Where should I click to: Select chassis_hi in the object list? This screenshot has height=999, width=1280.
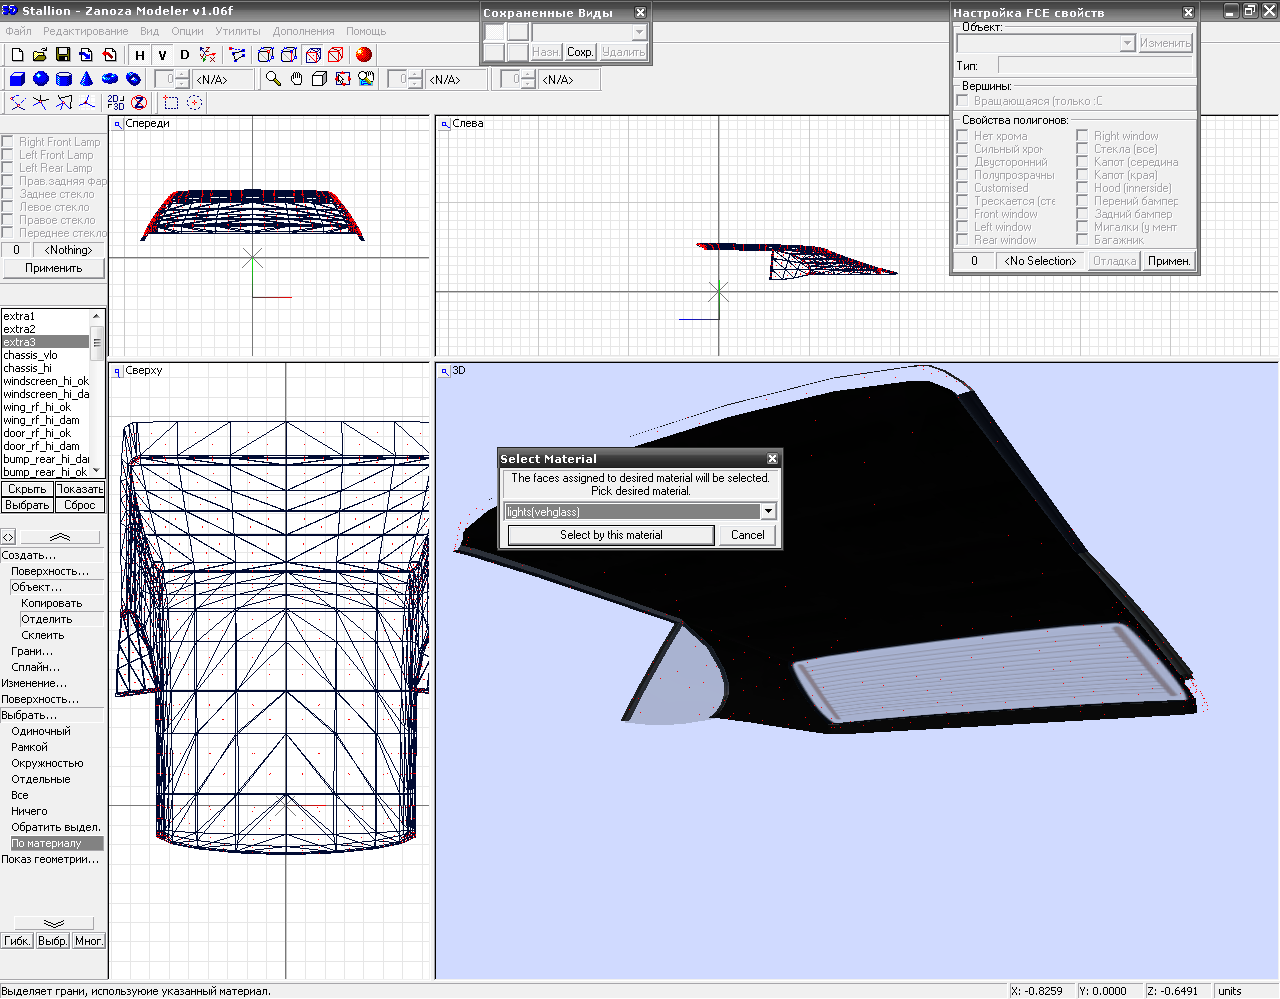[28, 368]
